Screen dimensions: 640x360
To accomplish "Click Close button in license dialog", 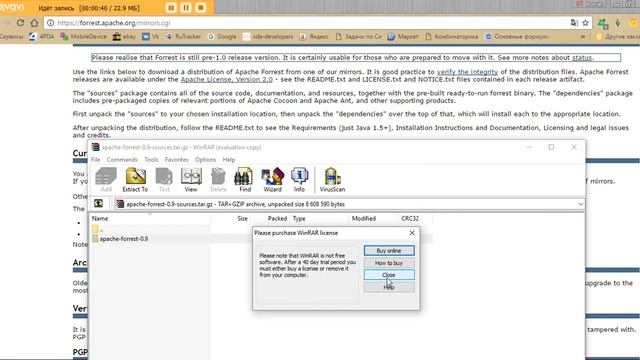I will 389,275.
